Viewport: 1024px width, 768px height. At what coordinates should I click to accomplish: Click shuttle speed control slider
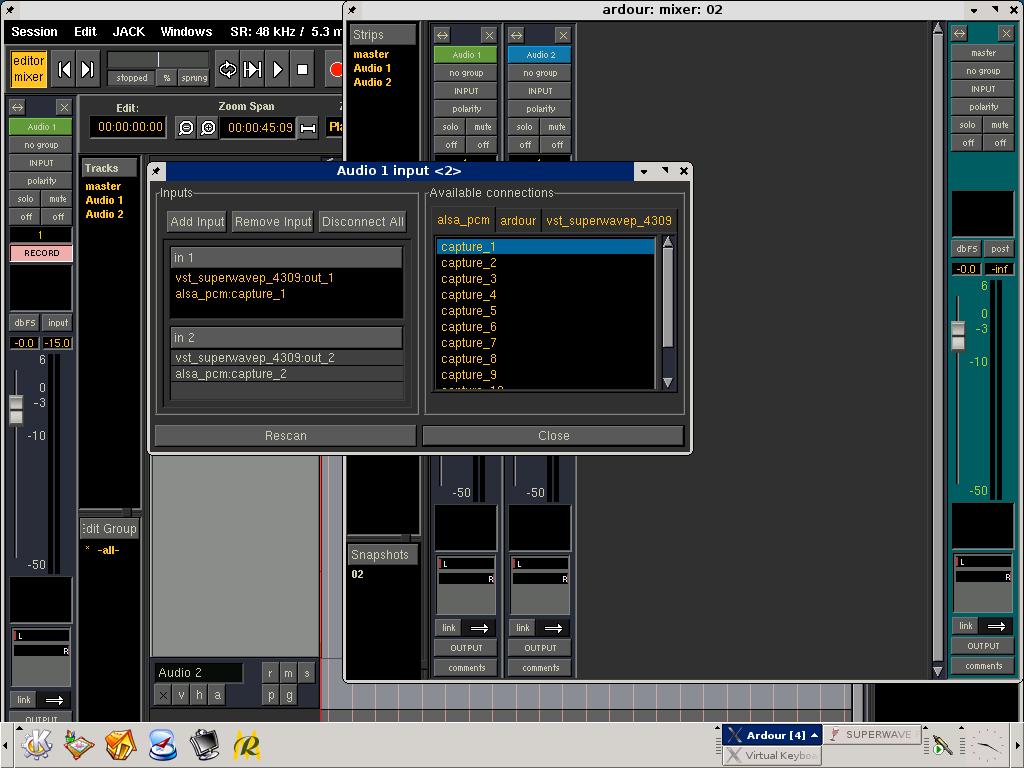pyautogui.click(x=158, y=60)
